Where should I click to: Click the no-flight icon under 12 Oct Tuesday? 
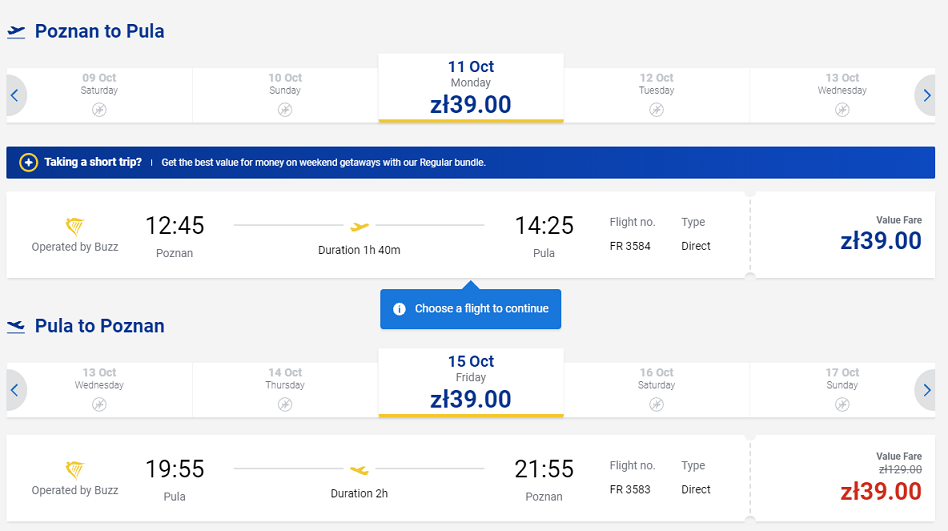coord(657,109)
